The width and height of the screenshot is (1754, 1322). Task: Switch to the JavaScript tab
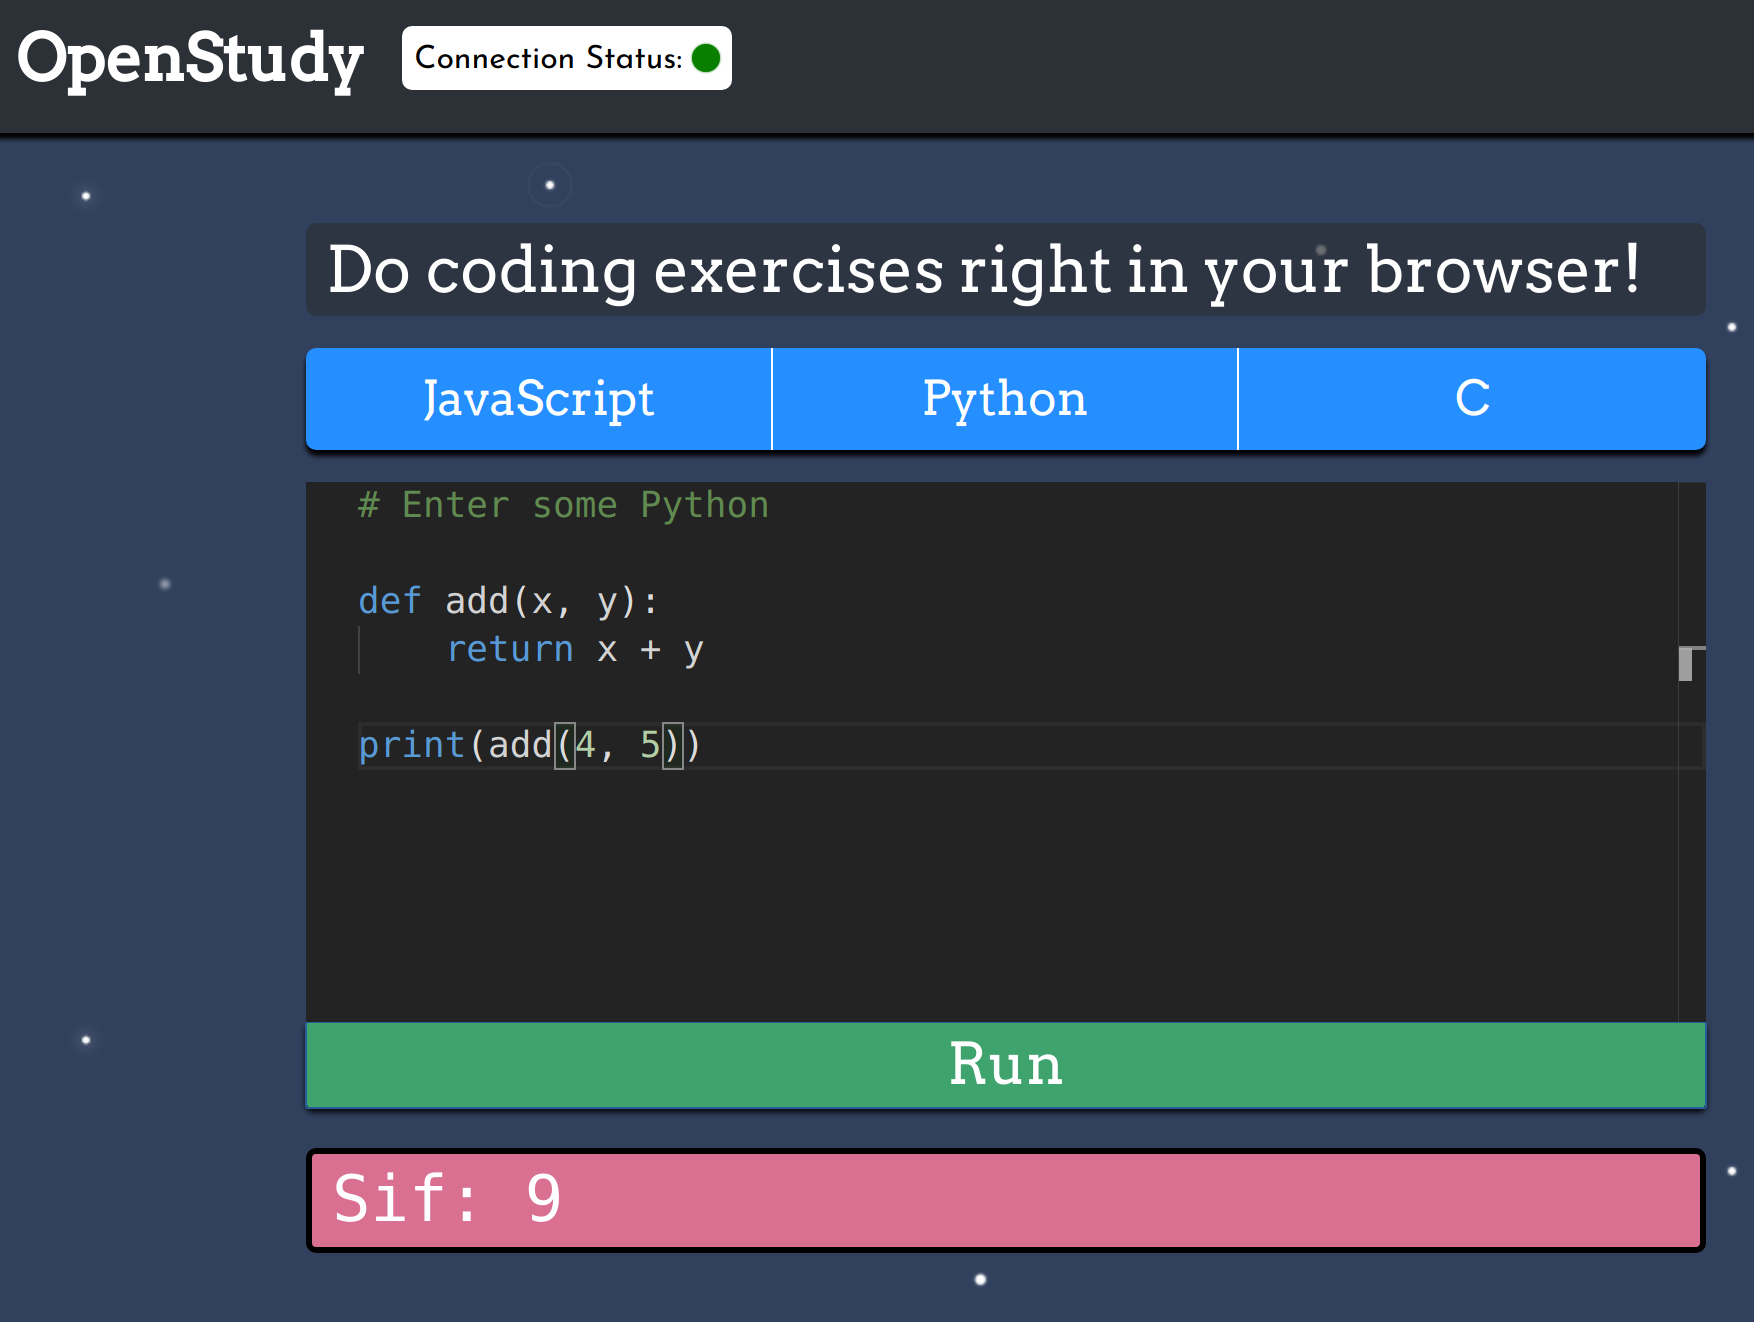[x=539, y=399]
